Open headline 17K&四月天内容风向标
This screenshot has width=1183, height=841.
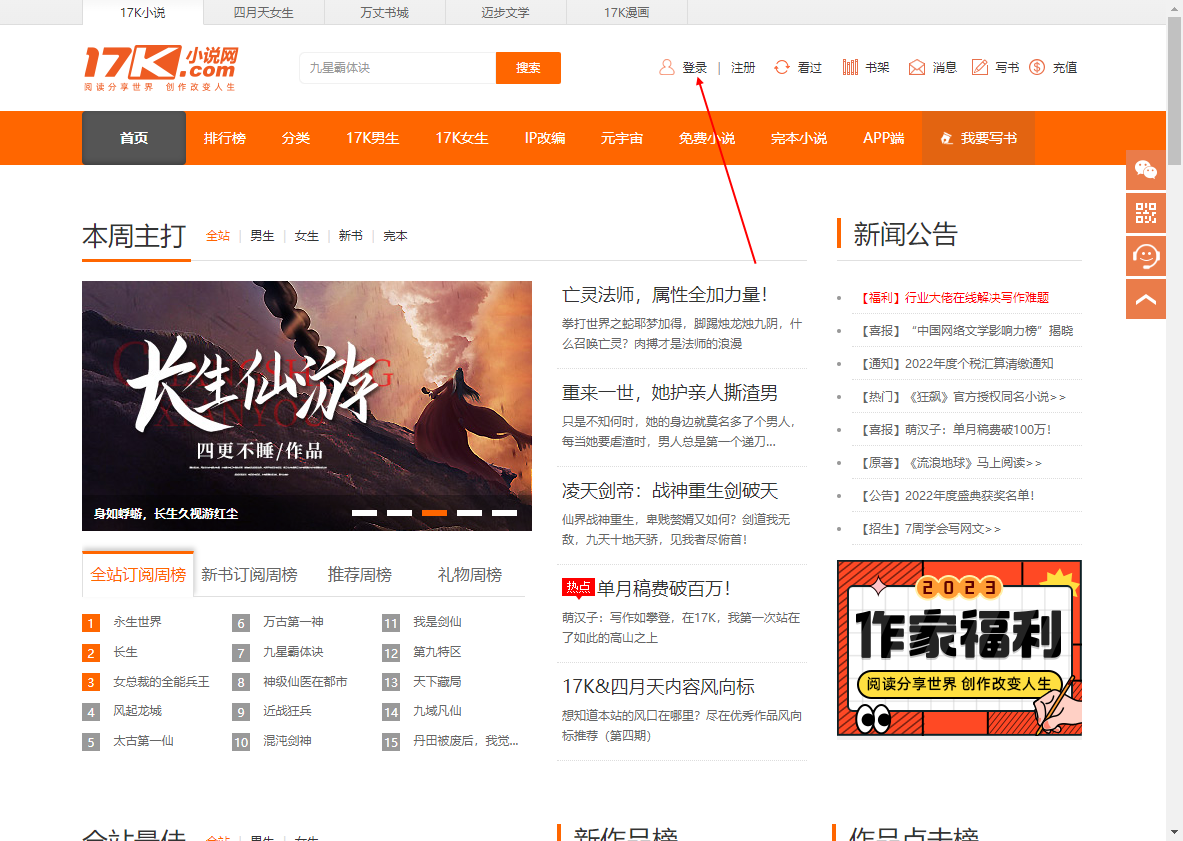(658, 687)
